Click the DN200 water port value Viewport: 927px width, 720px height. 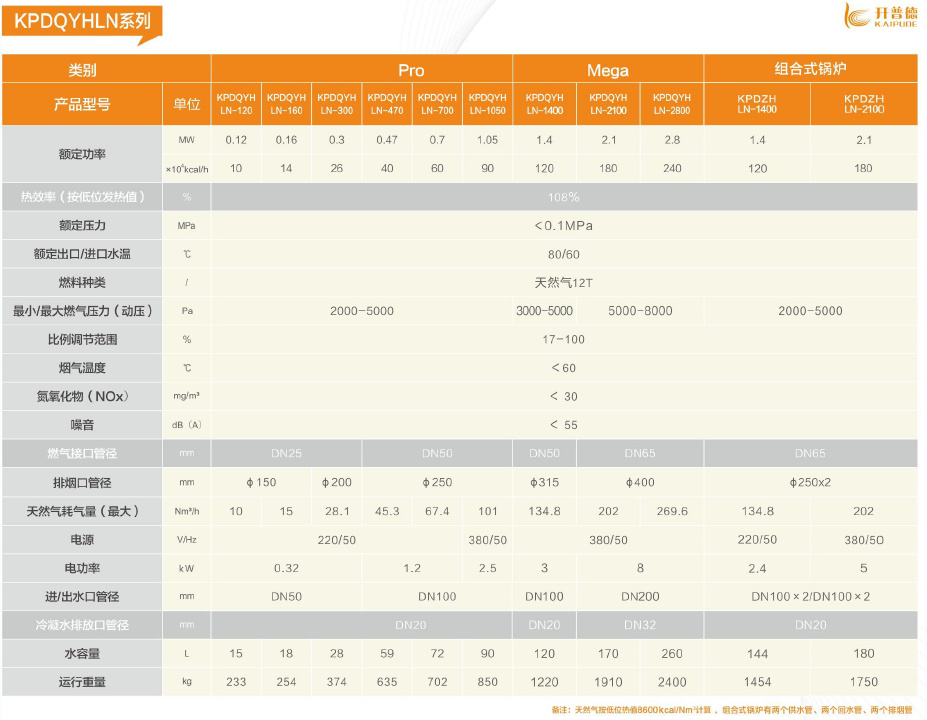640,597
